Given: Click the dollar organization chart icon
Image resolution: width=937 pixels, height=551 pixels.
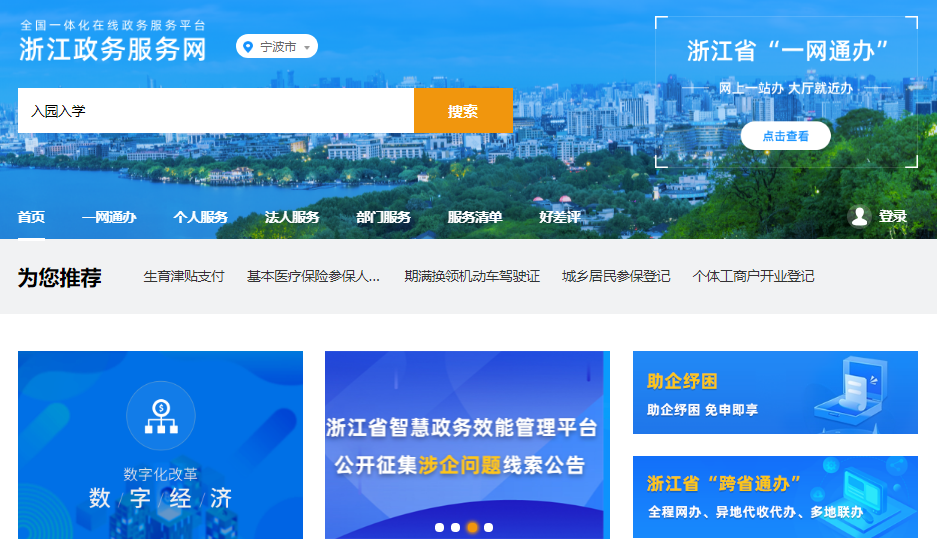Looking at the screenshot, I should click(161, 416).
